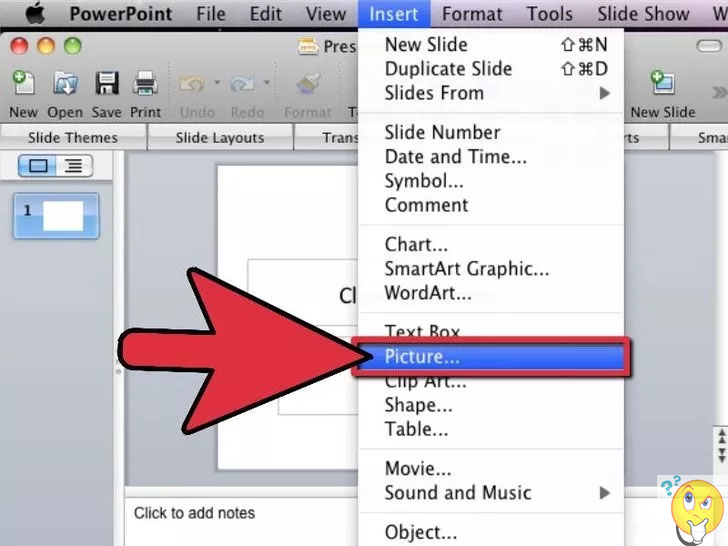Choose Chart menu item

491,244
